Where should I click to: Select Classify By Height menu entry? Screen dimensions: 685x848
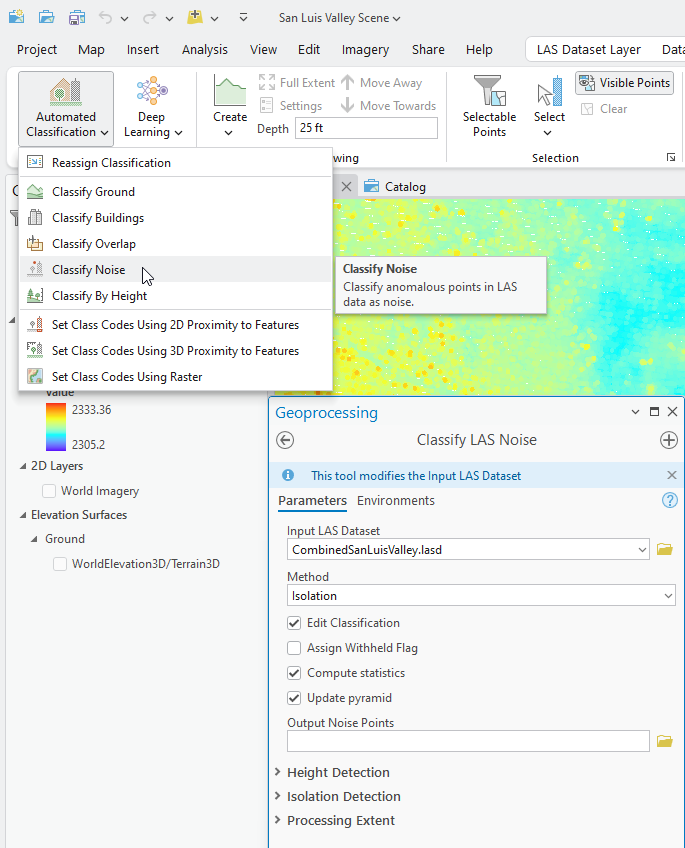(99, 296)
